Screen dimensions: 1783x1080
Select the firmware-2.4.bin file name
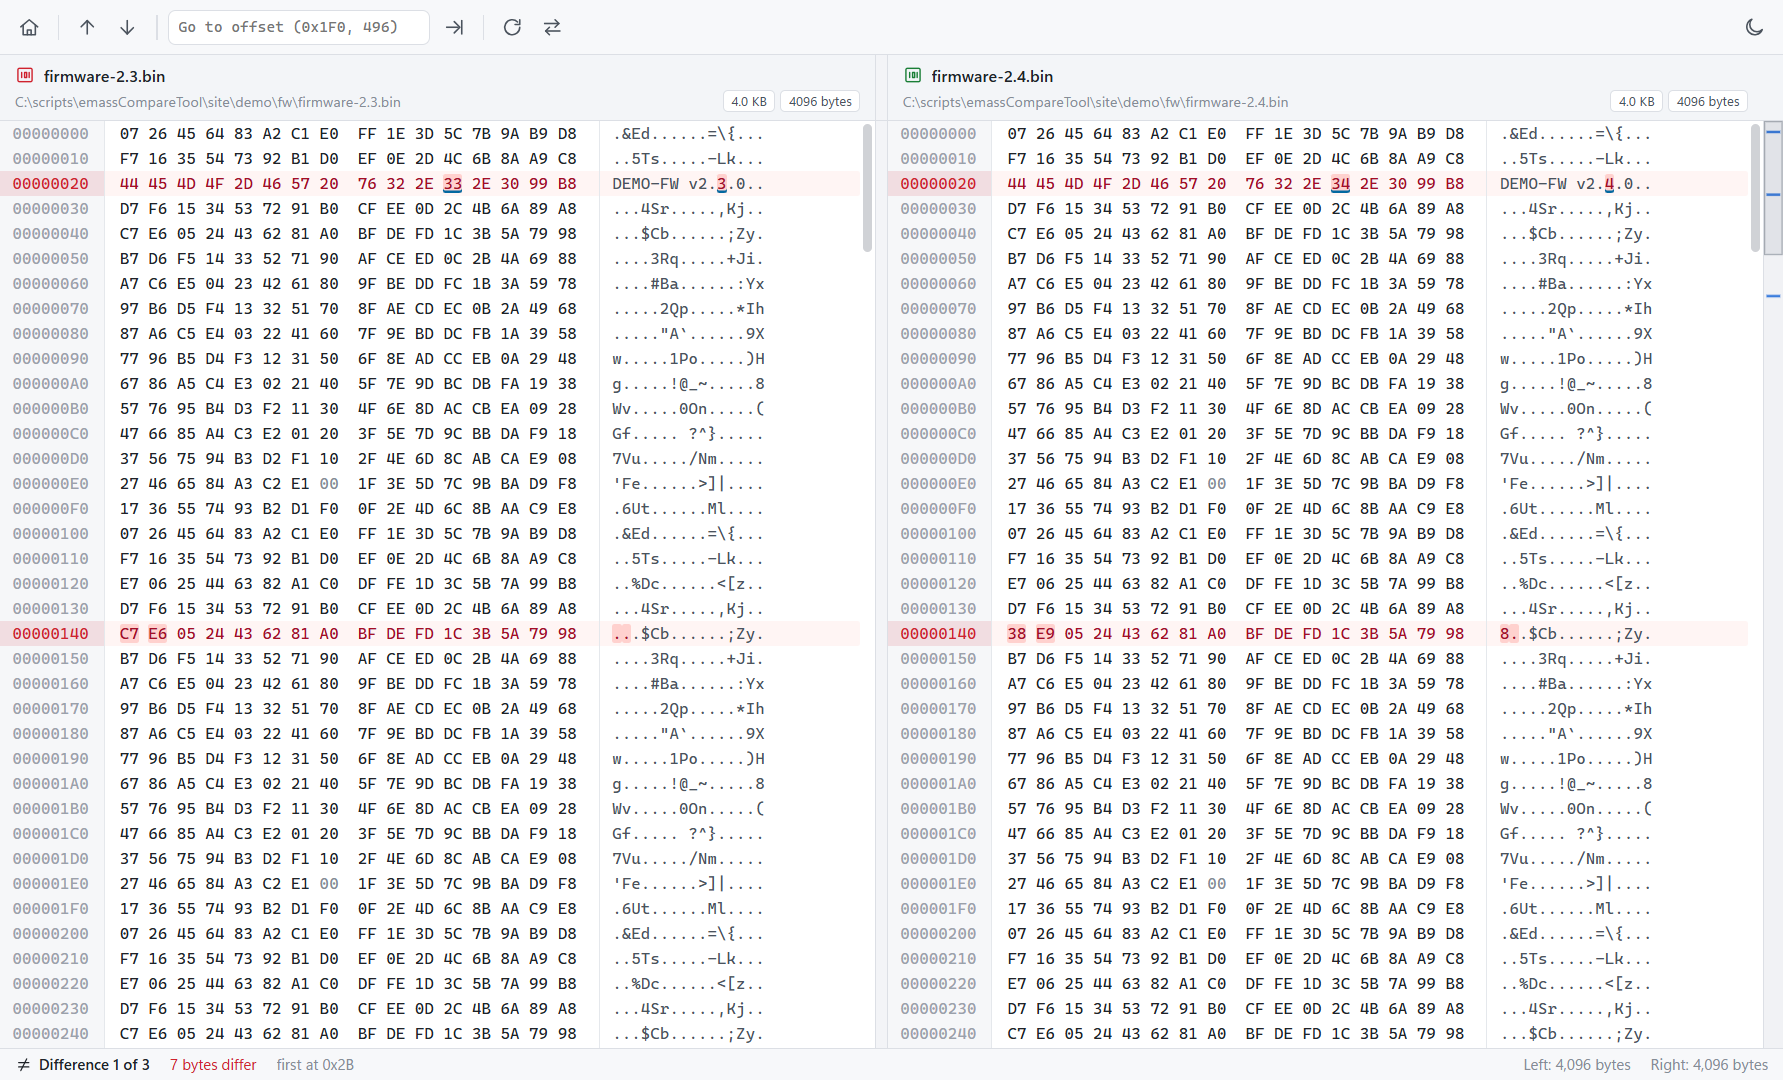992,76
